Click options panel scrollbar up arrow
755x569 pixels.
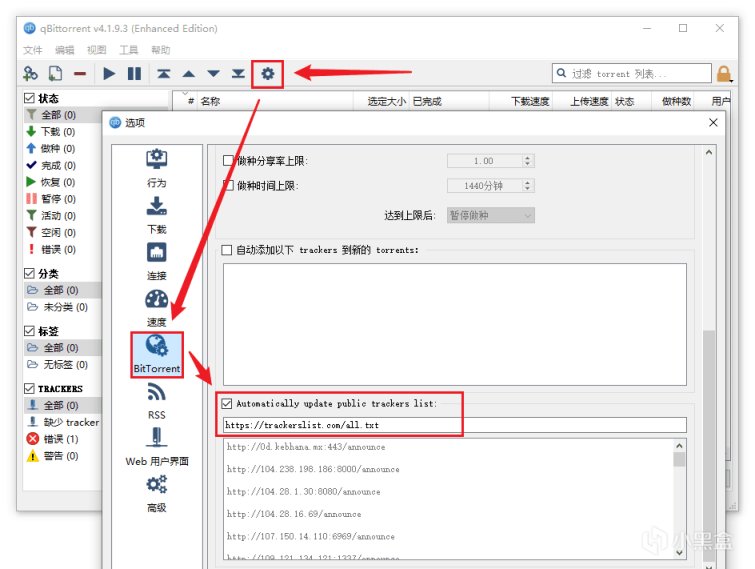(x=709, y=152)
